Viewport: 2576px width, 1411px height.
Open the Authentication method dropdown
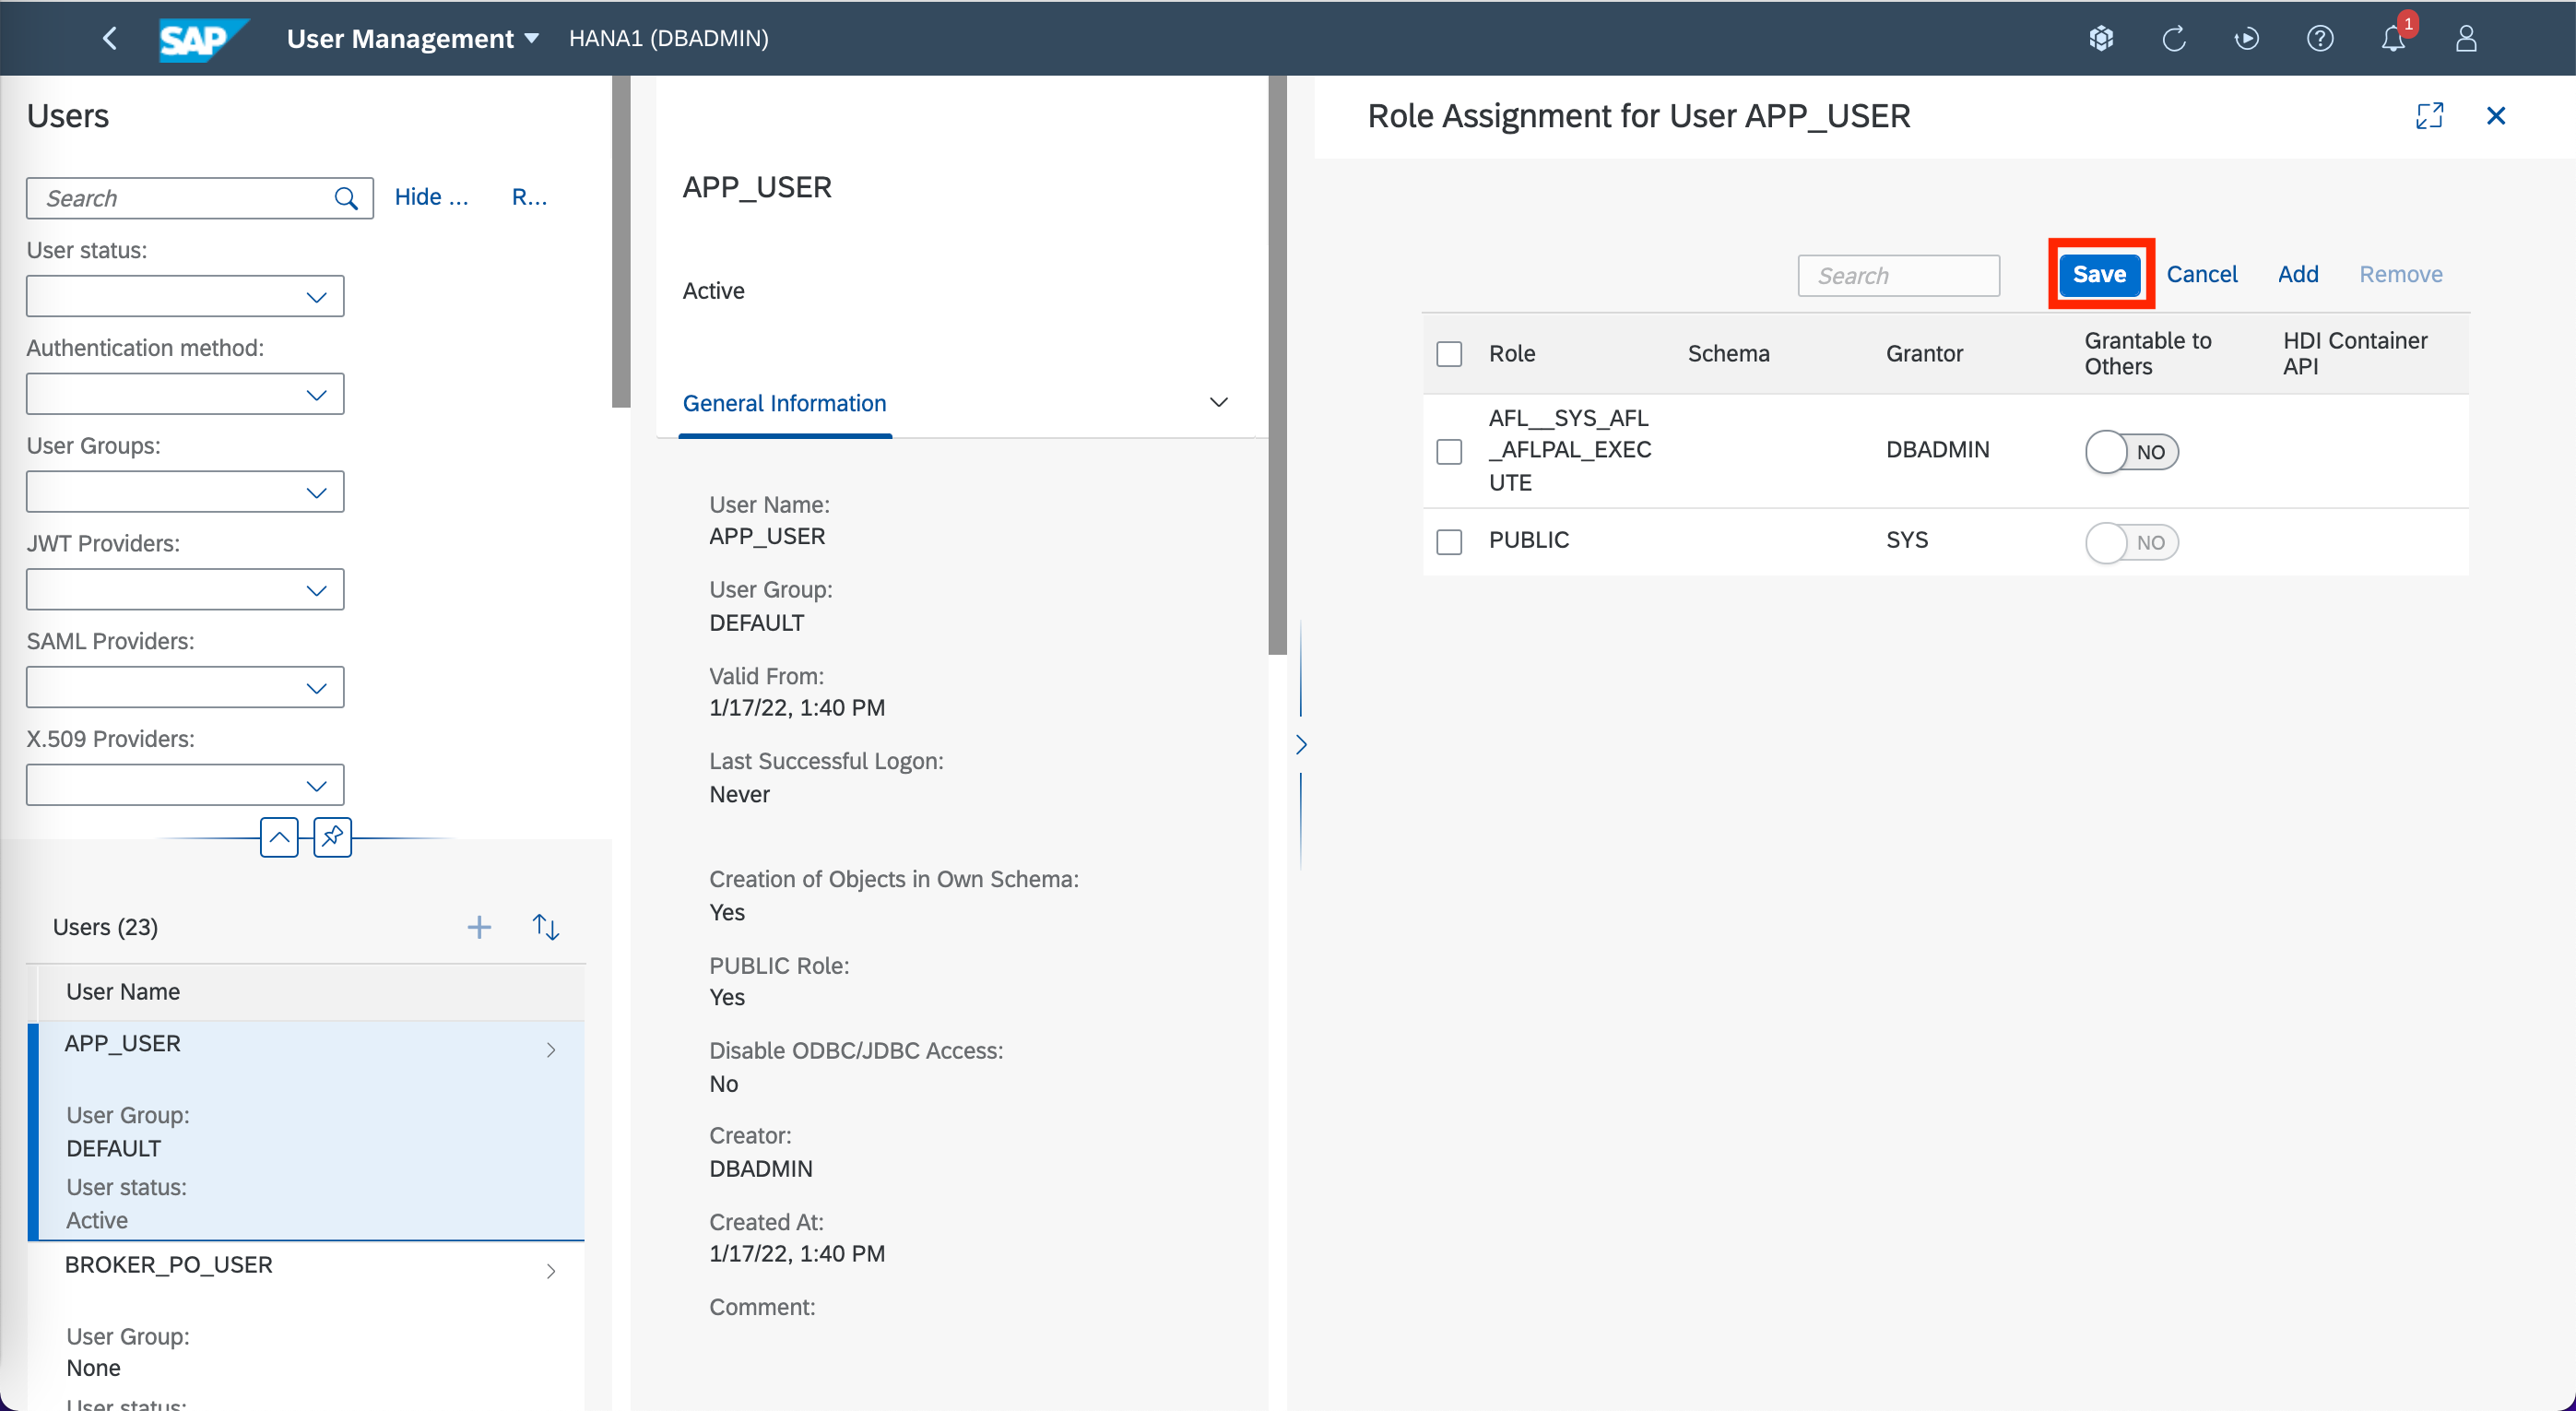[x=185, y=395]
